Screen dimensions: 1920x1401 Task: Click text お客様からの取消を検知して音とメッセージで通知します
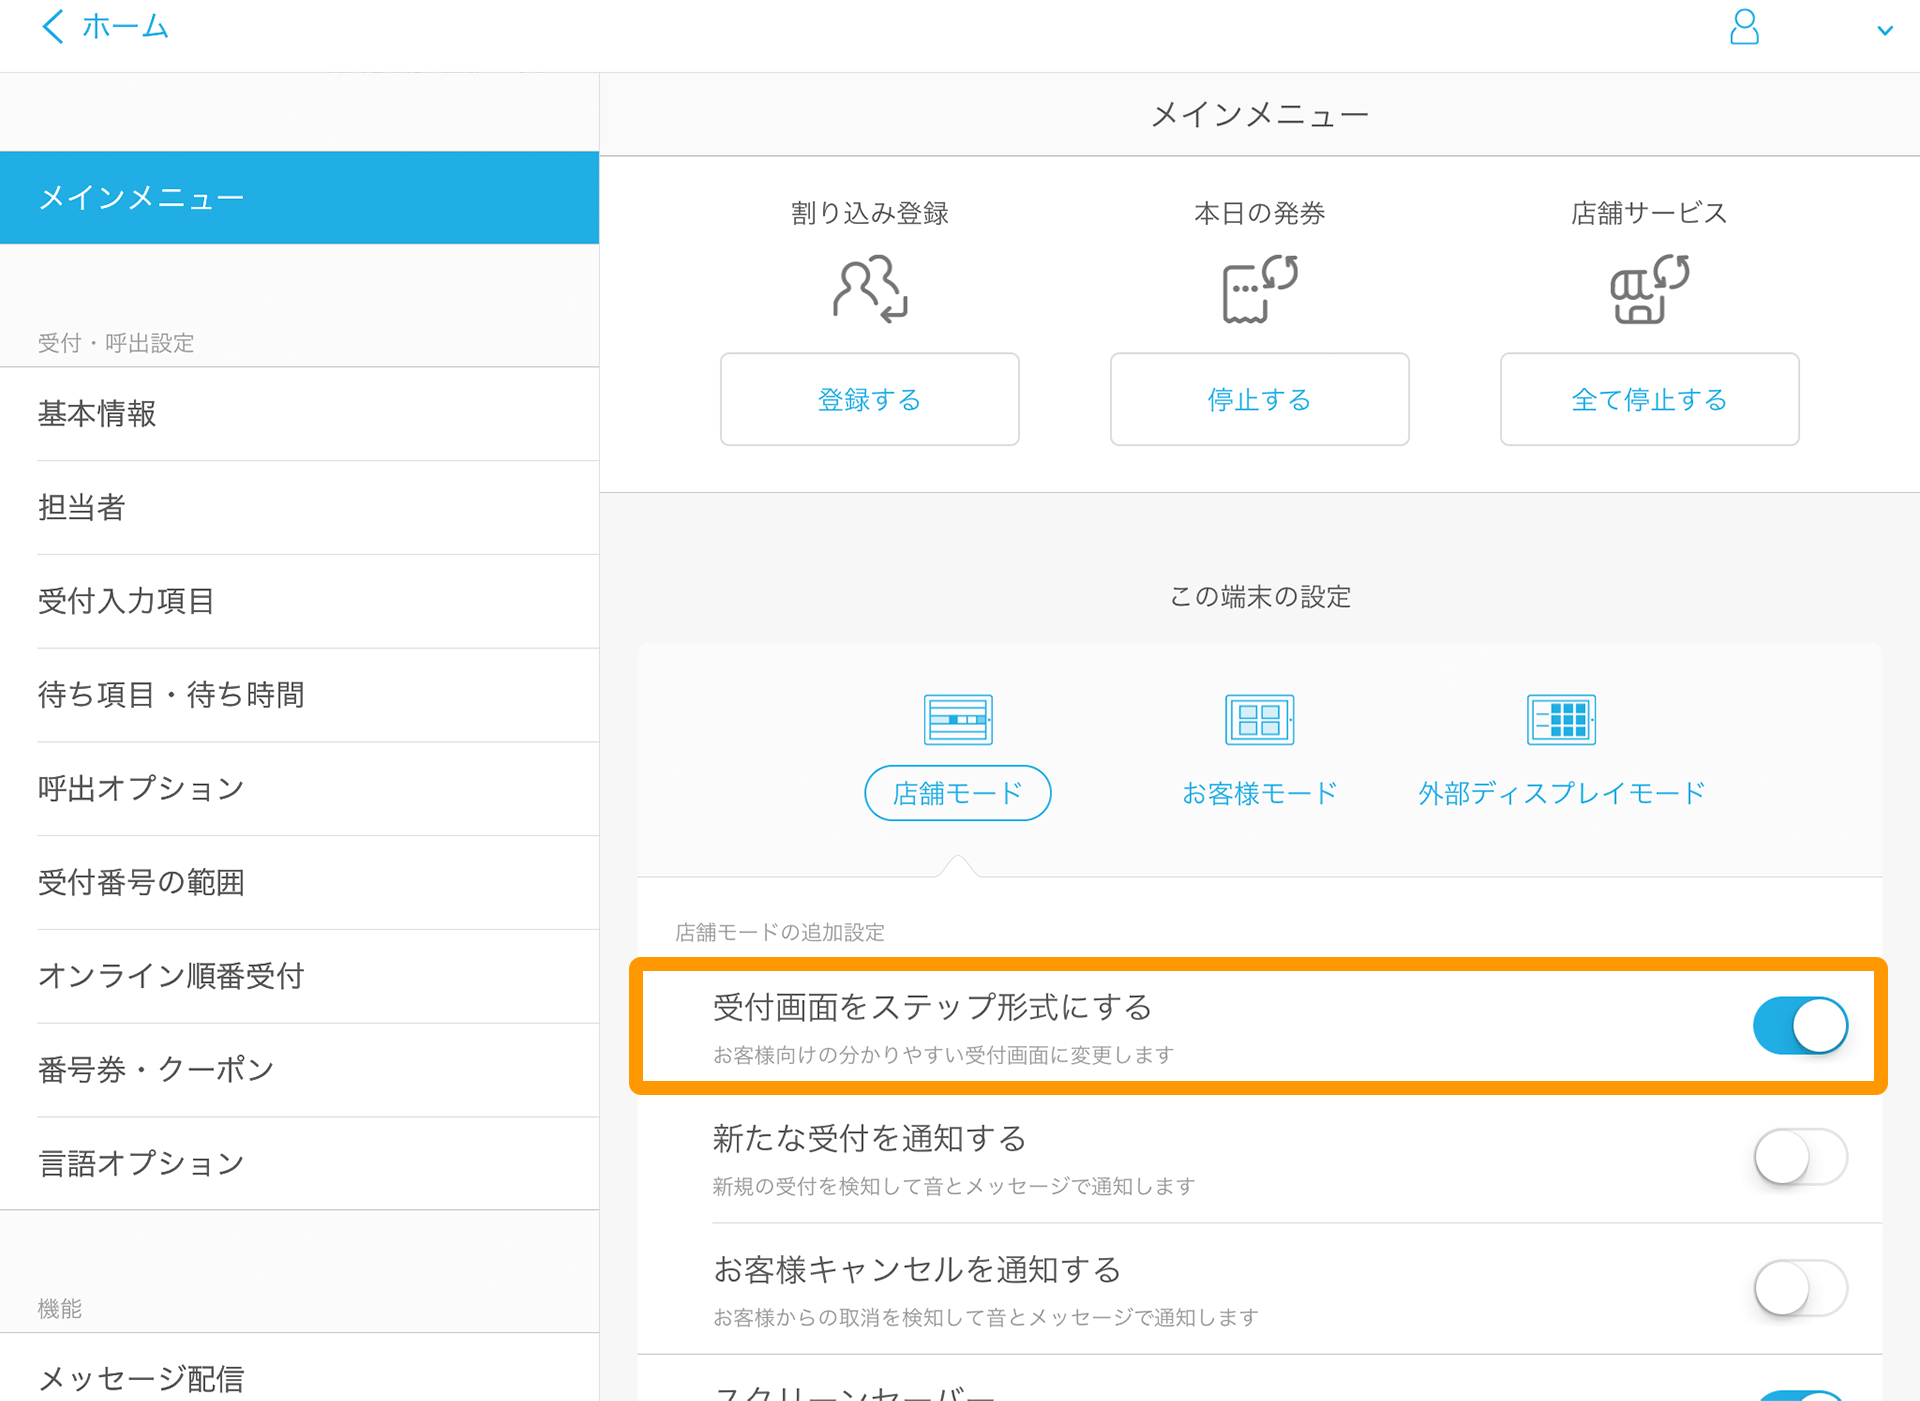(x=985, y=1317)
